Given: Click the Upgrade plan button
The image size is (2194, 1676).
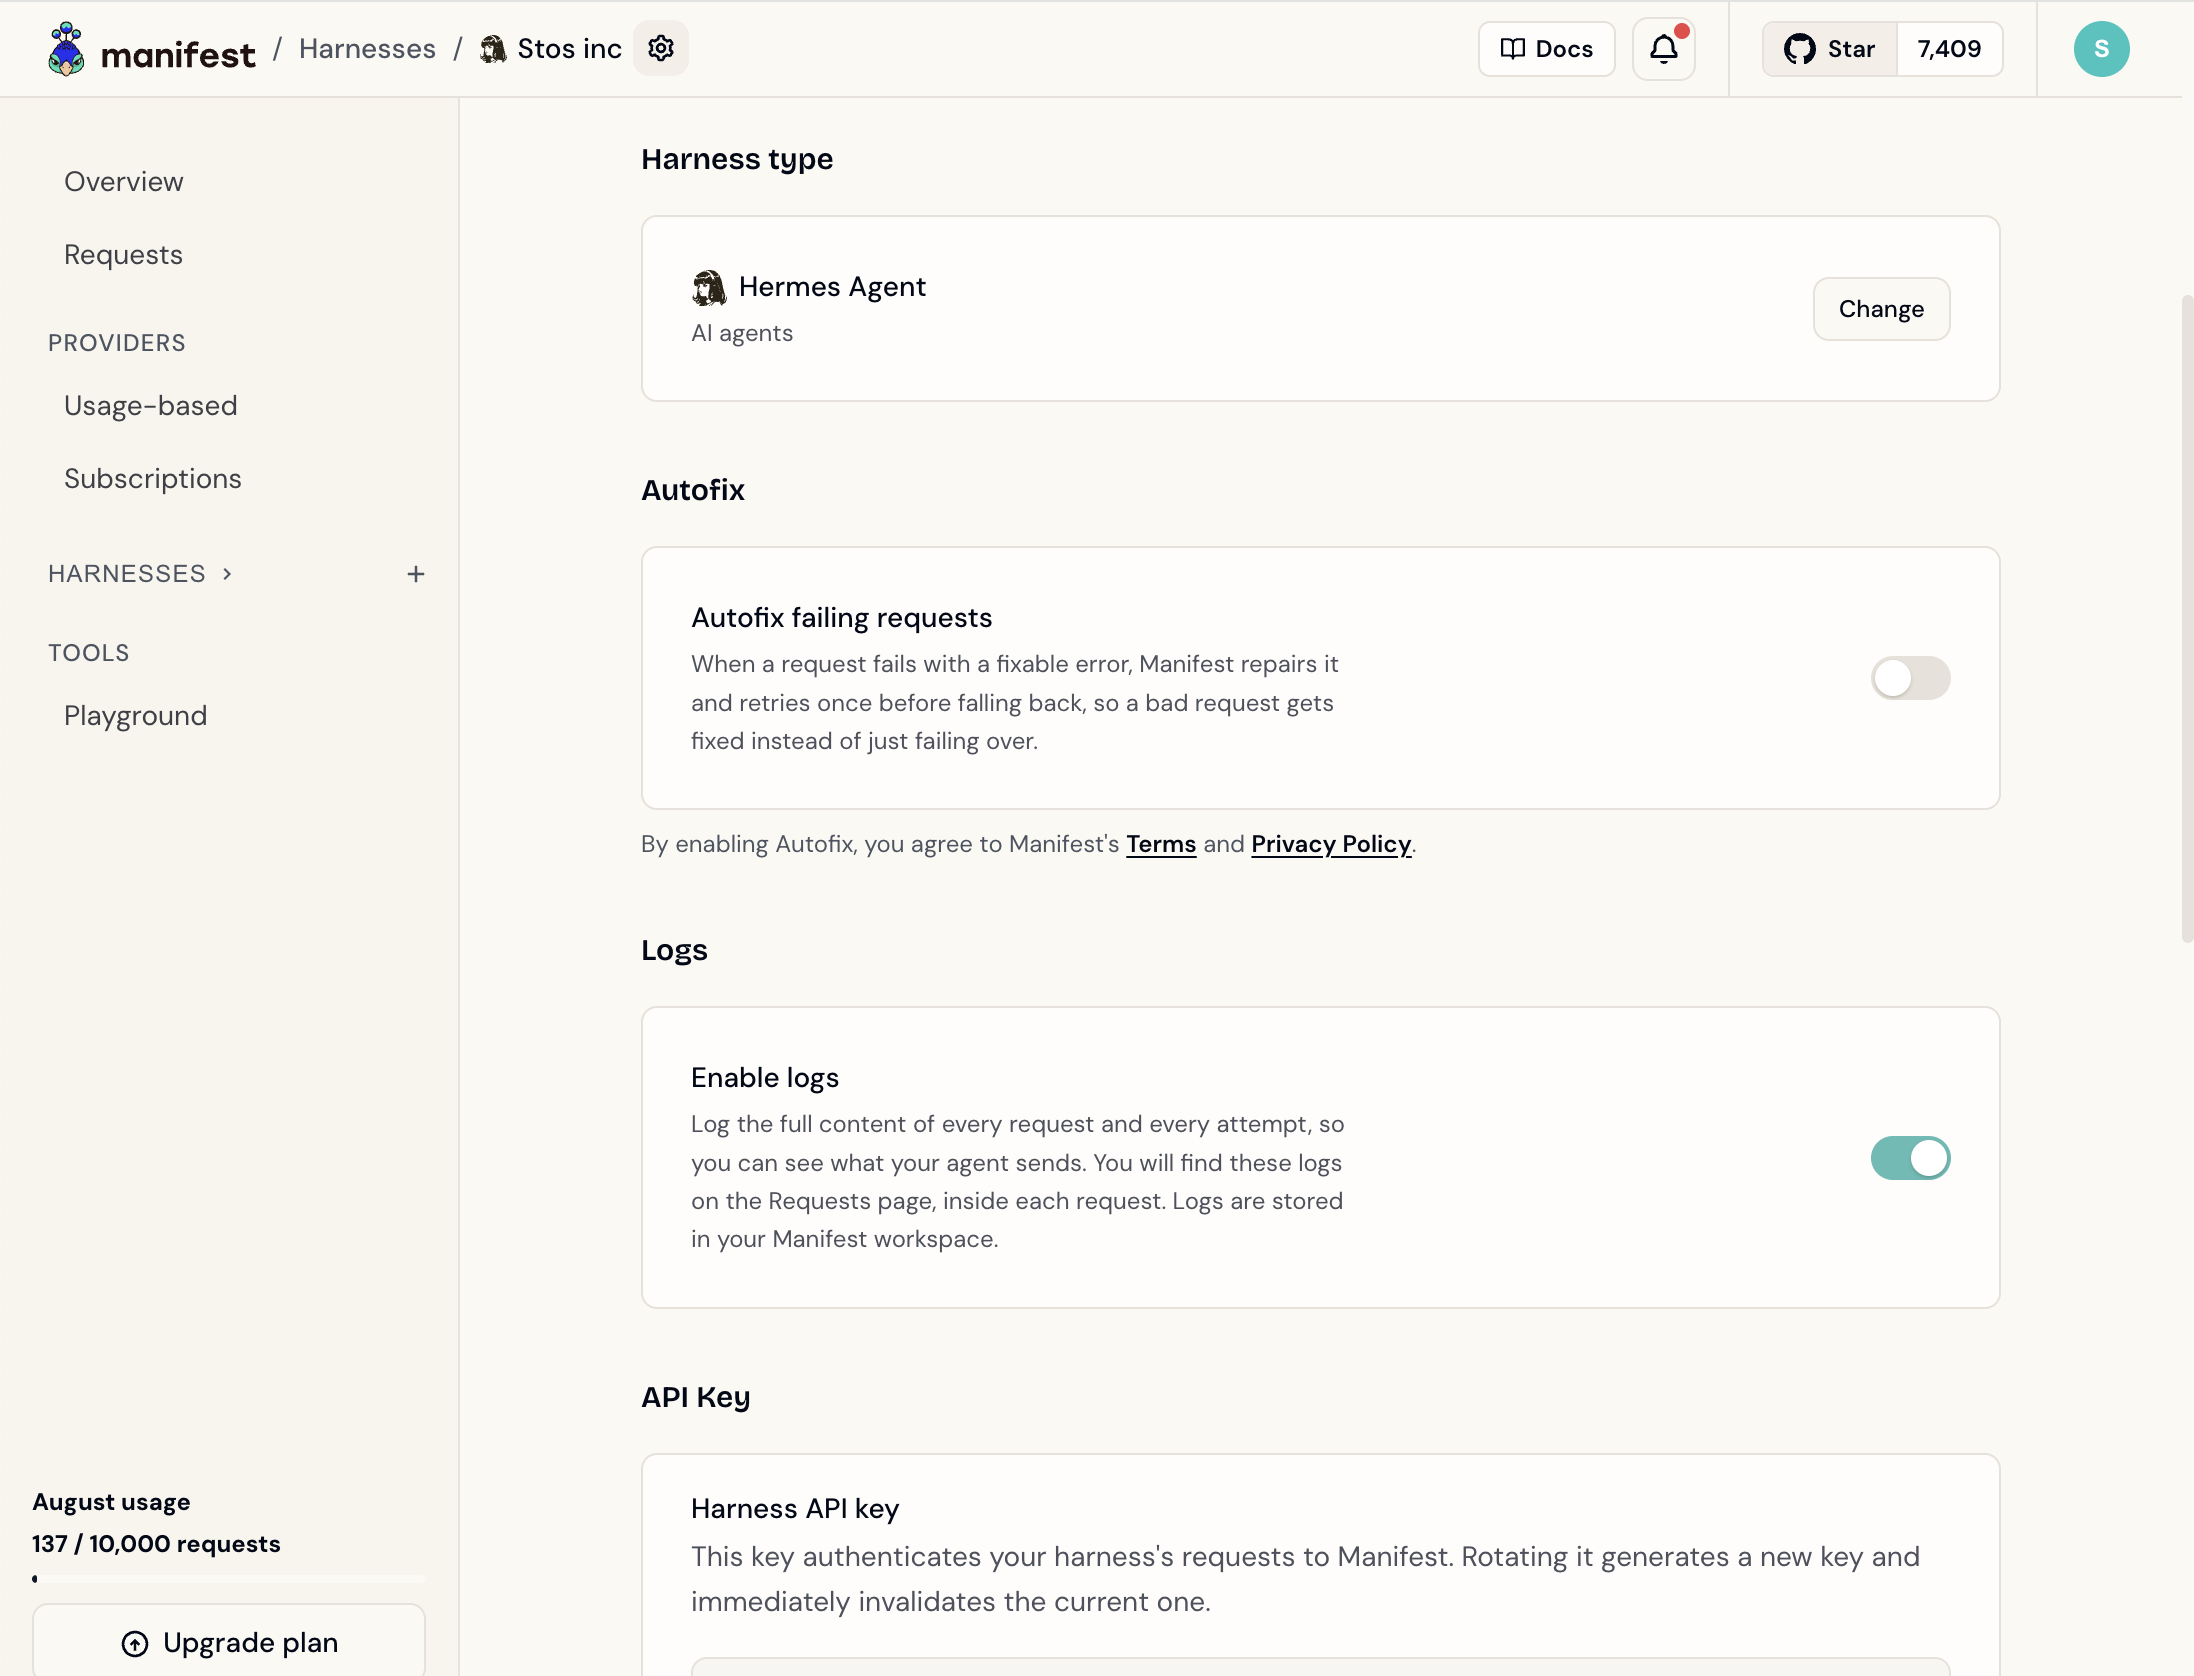Looking at the screenshot, I should pyautogui.click(x=229, y=1642).
